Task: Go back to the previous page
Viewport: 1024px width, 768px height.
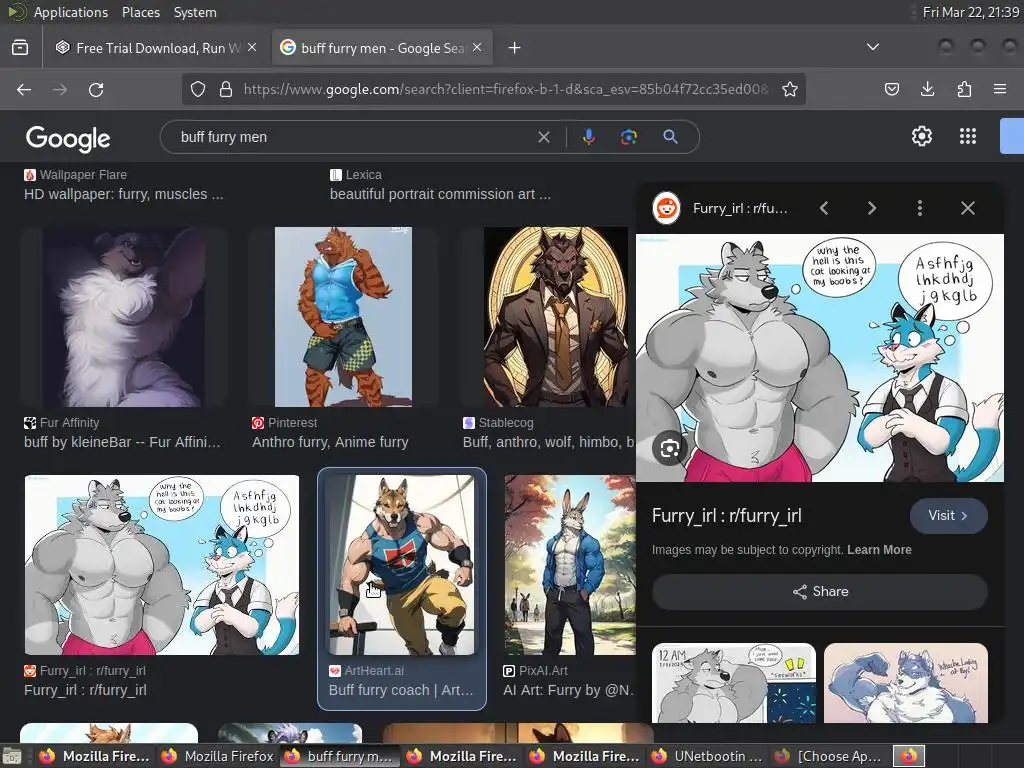Action: [24, 89]
